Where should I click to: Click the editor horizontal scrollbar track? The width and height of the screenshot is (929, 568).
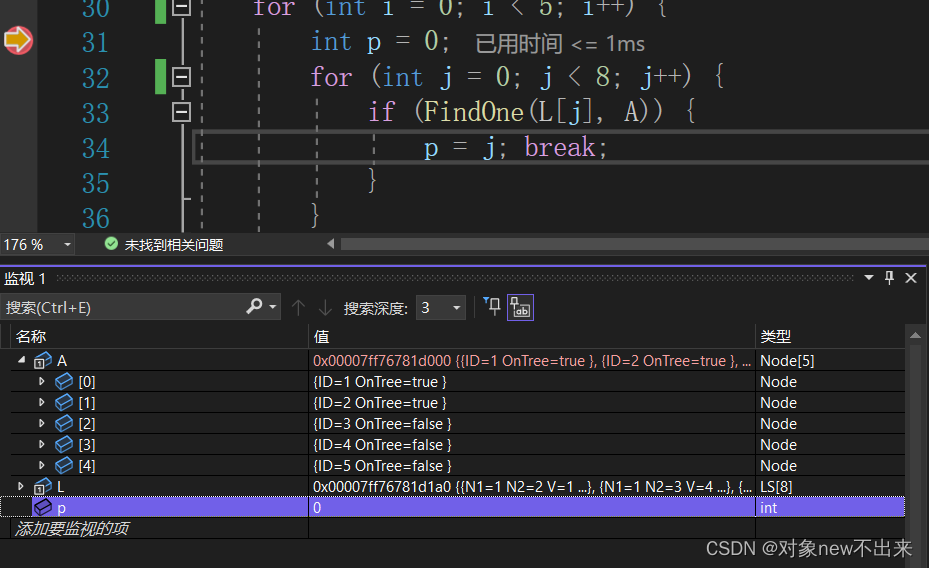coord(634,244)
